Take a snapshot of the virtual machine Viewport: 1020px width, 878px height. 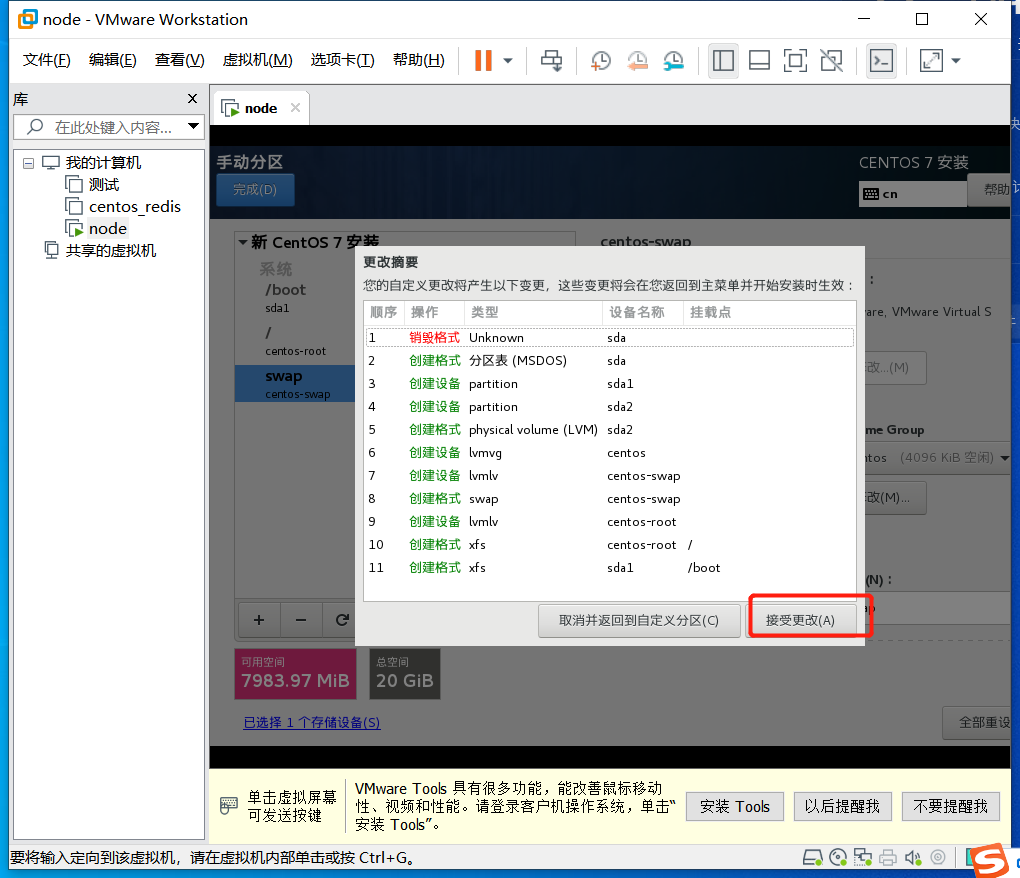click(x=601, y=61)
